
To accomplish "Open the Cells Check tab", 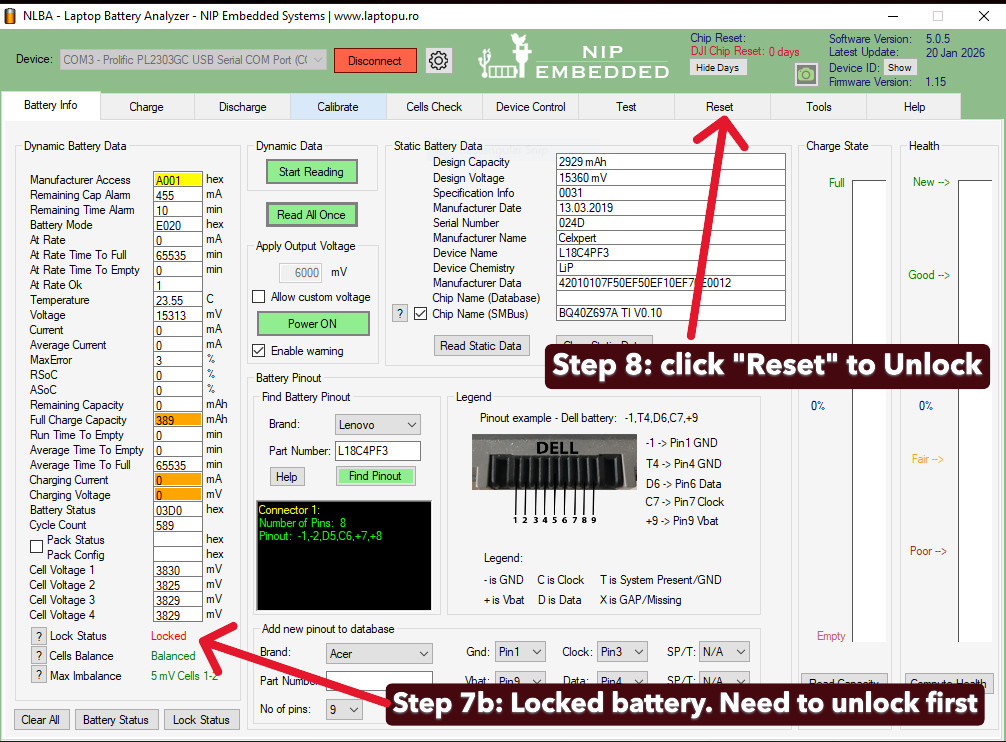I will [x=434, y=107].
